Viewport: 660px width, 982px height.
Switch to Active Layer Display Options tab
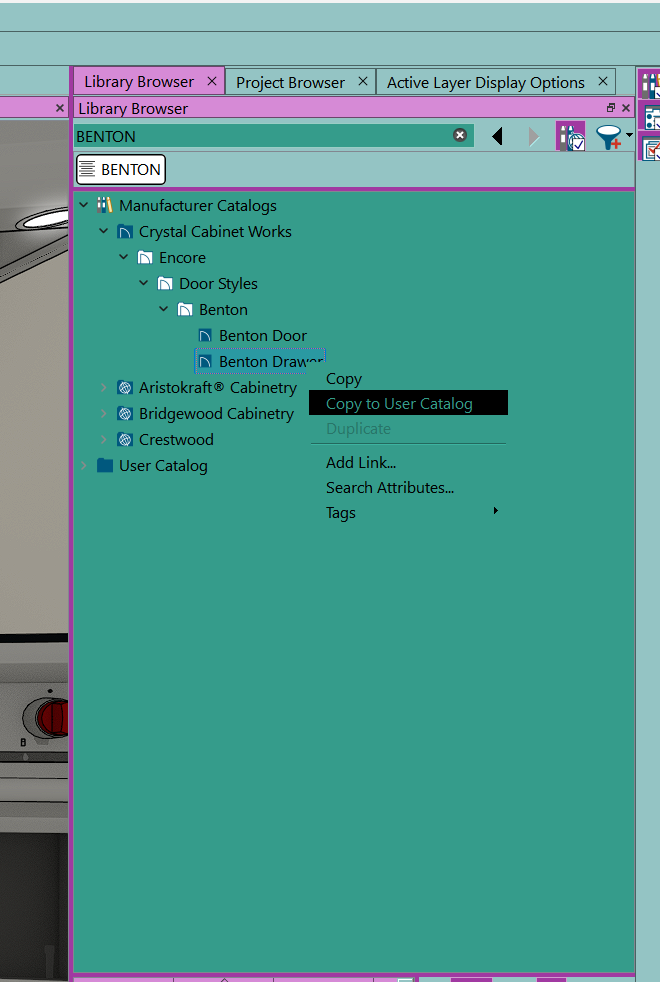485,82
